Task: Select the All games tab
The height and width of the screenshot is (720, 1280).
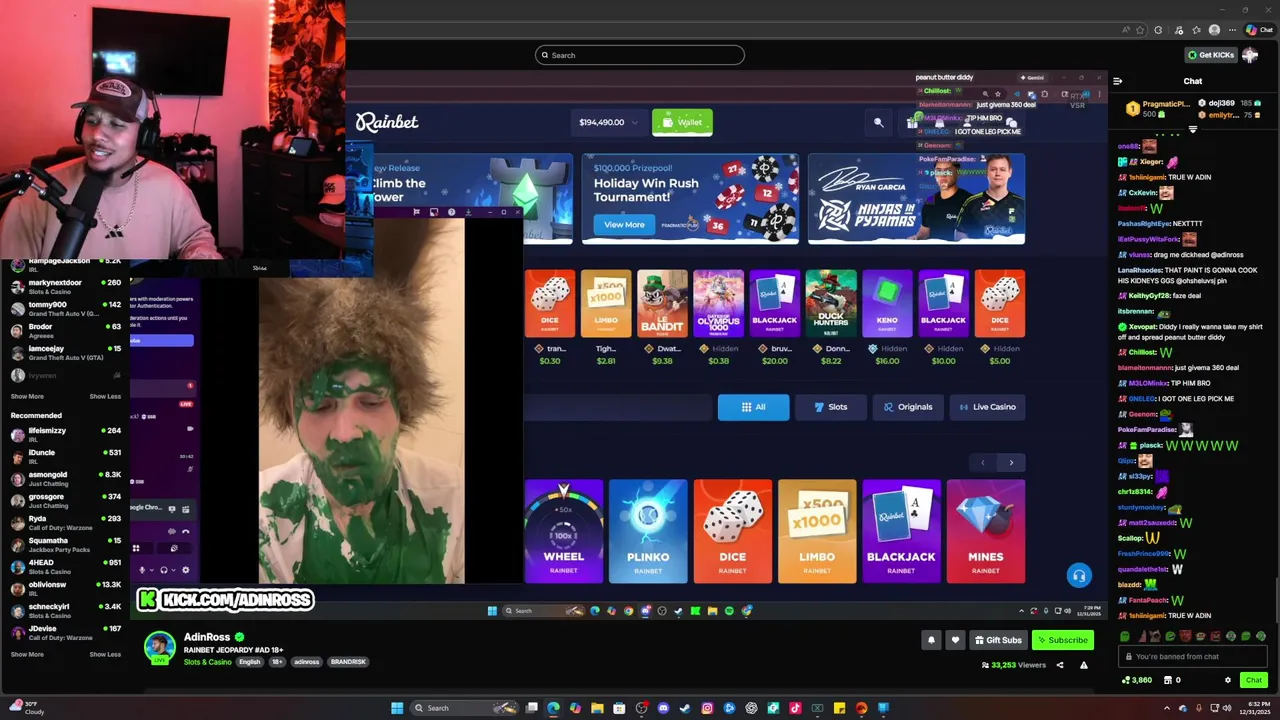Action: point(753,407)
